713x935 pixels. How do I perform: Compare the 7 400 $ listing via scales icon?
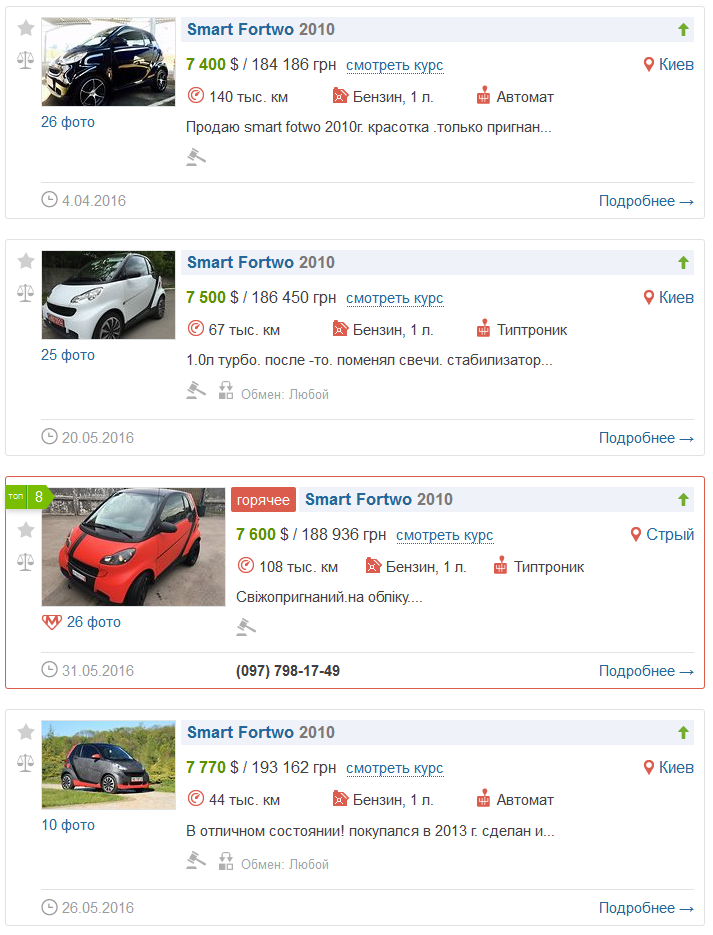(x=25, y=60)
